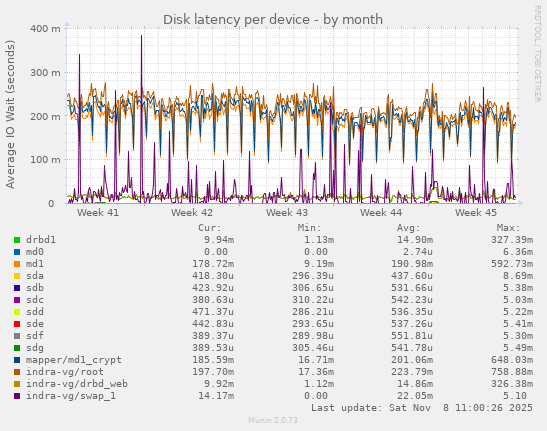The image size is (547, 431).
Task: Click the '300 m' y-axis tick label
Action: pos(45,73)
